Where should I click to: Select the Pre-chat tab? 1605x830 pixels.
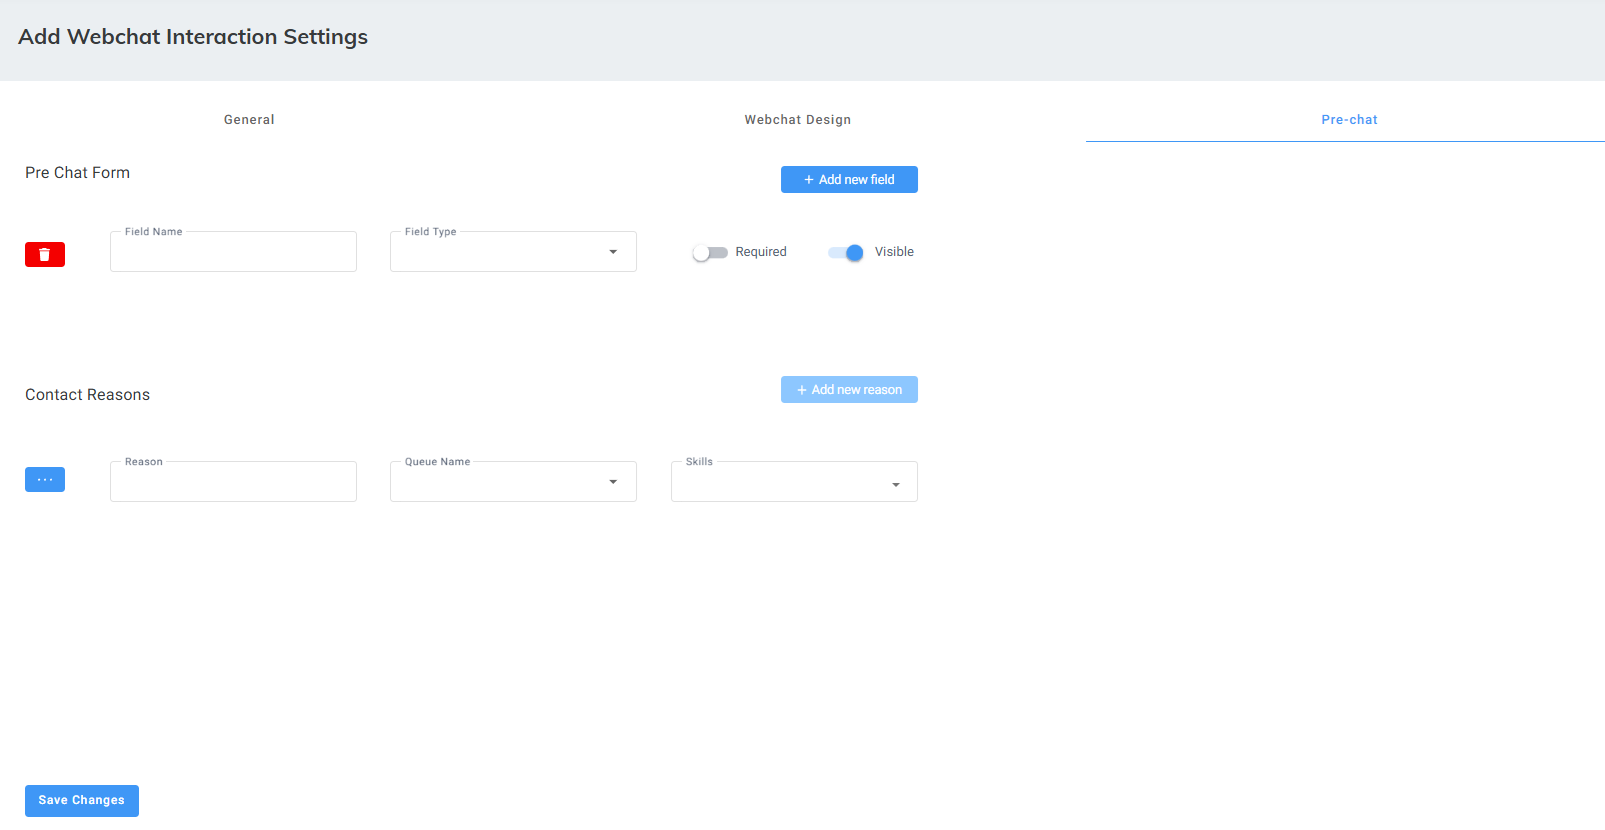click(1349, 120)
